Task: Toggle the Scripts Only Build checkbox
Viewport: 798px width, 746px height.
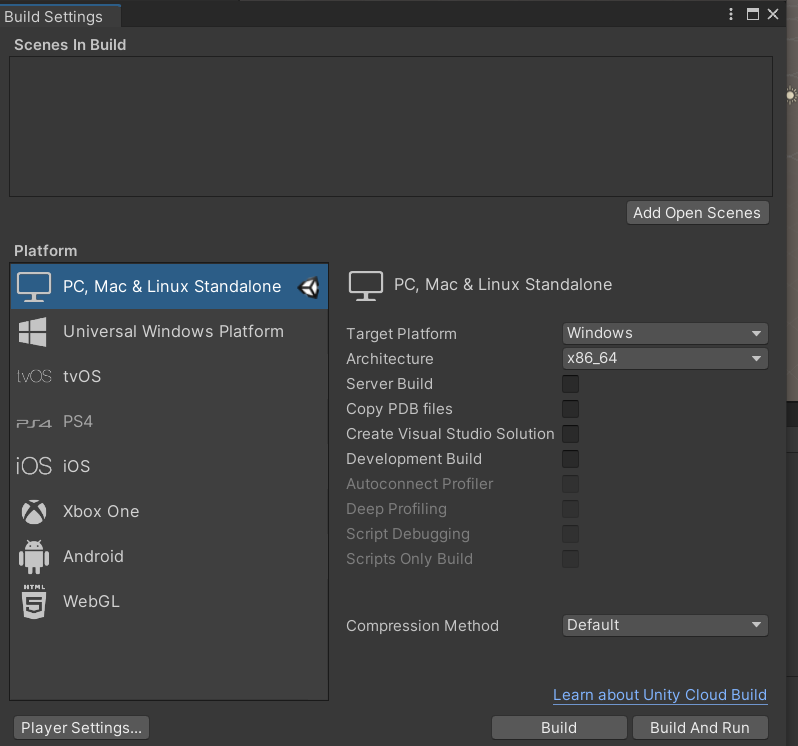Action: tap(571, 558)
